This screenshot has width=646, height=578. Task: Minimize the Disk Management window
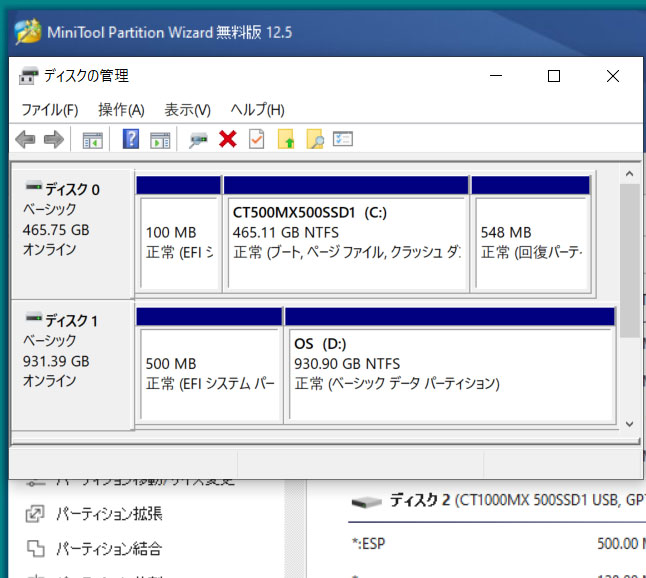(x=496, y=76)
